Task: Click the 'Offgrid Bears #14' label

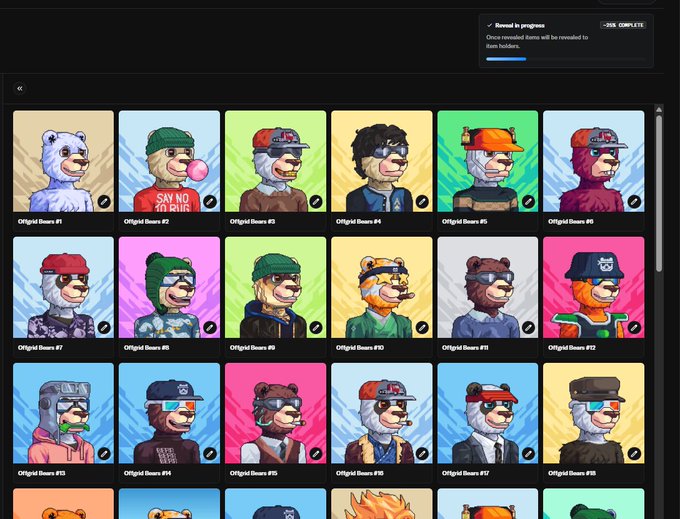Action: (x=147, y=473)
